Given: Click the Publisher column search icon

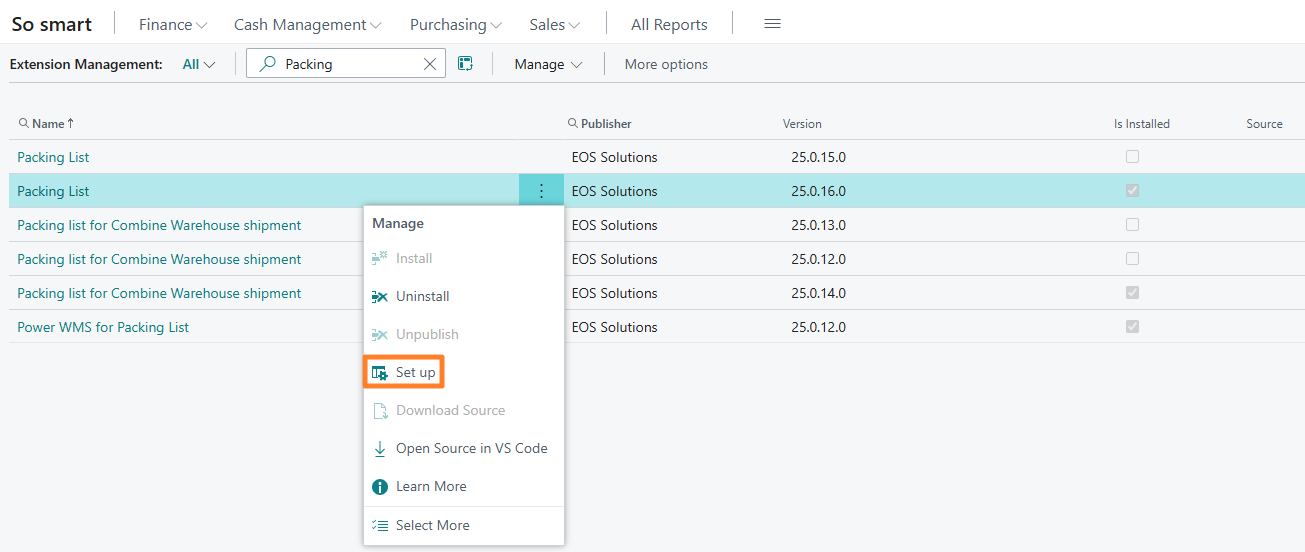Looking at the screenshot, I should point(573,124).
